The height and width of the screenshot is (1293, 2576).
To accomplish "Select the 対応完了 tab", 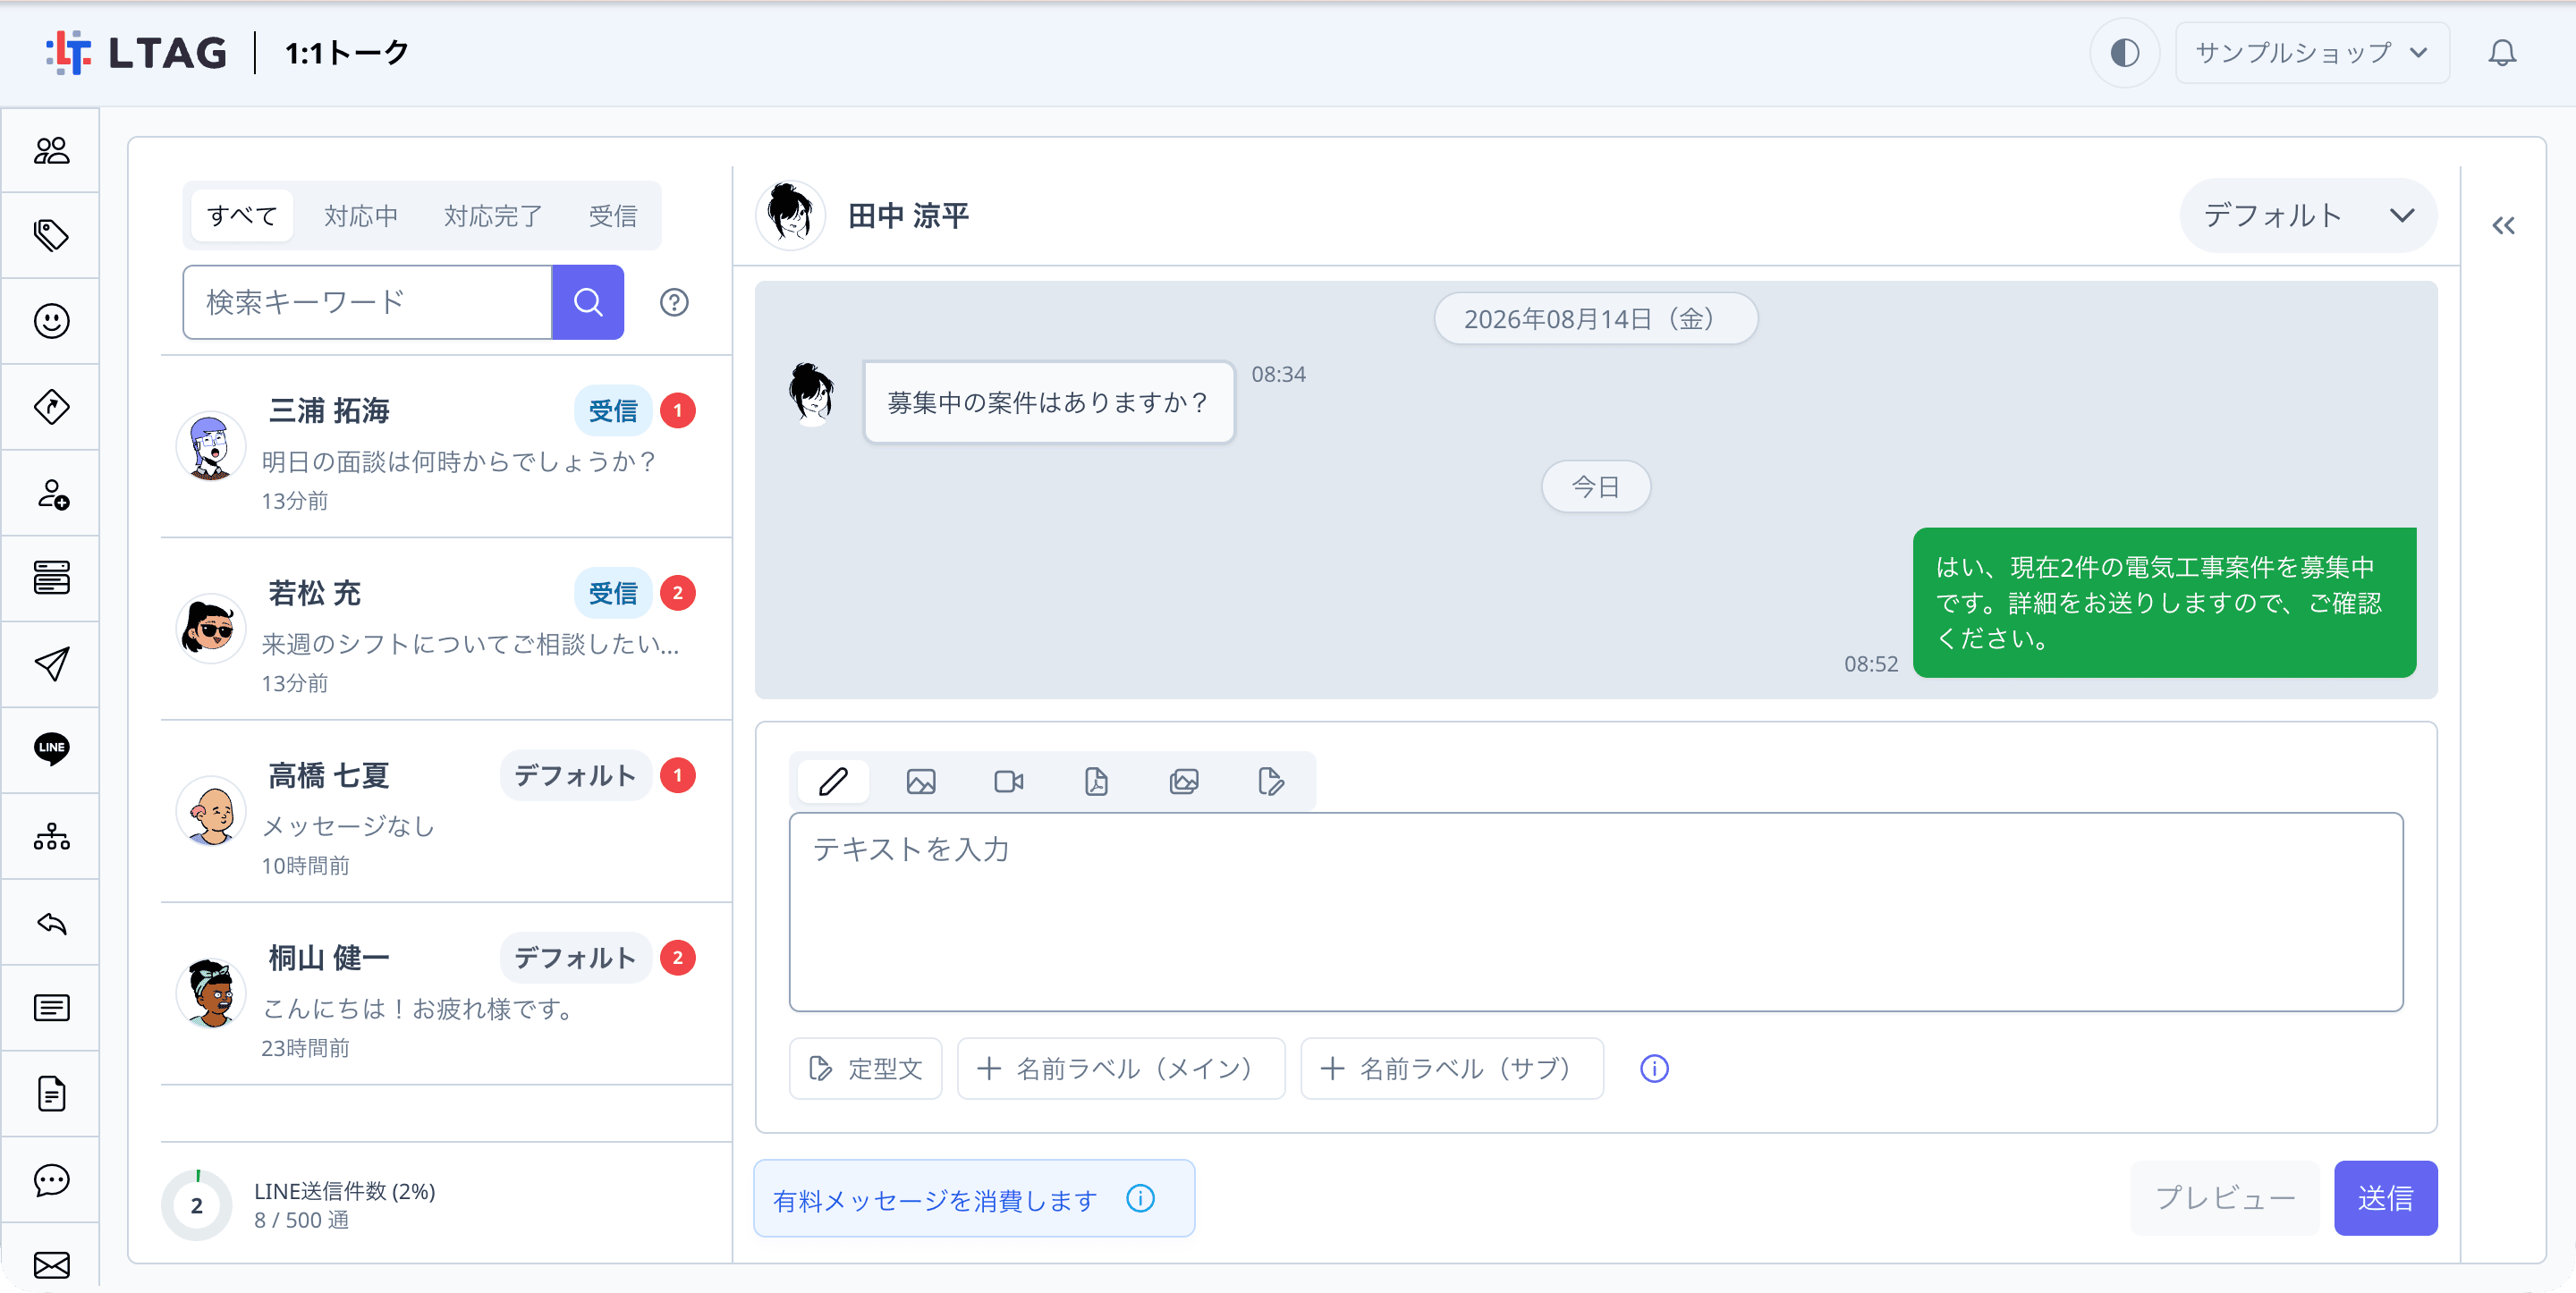I will coord(493,216).
